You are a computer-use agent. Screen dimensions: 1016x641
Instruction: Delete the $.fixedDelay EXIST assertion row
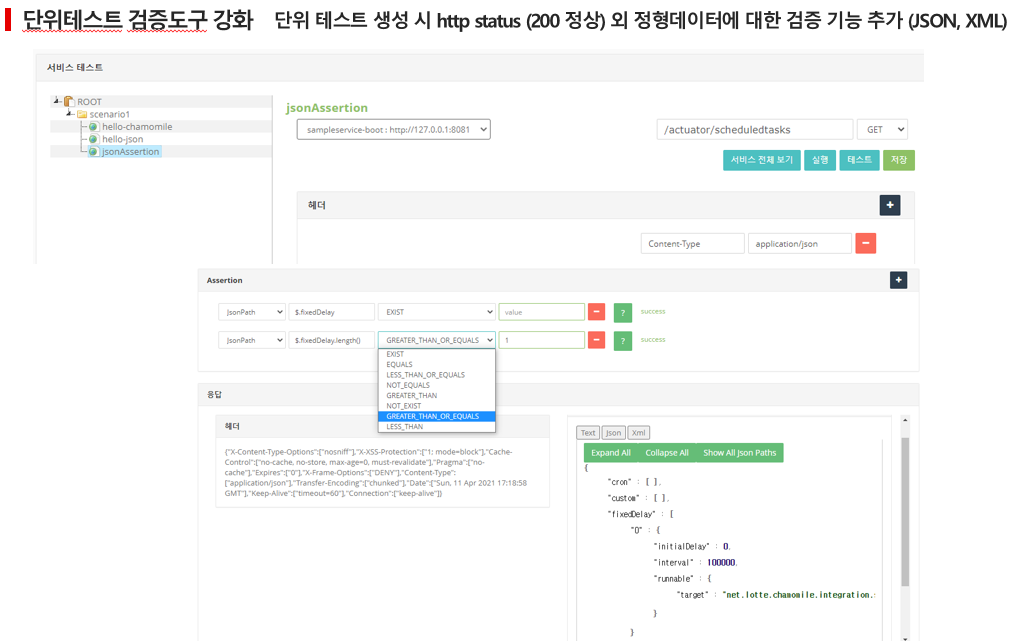(x=596, y=312)
